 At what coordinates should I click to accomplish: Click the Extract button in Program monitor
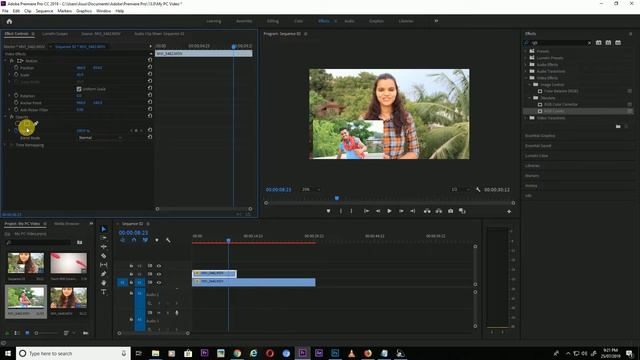[x=439, y=211]
